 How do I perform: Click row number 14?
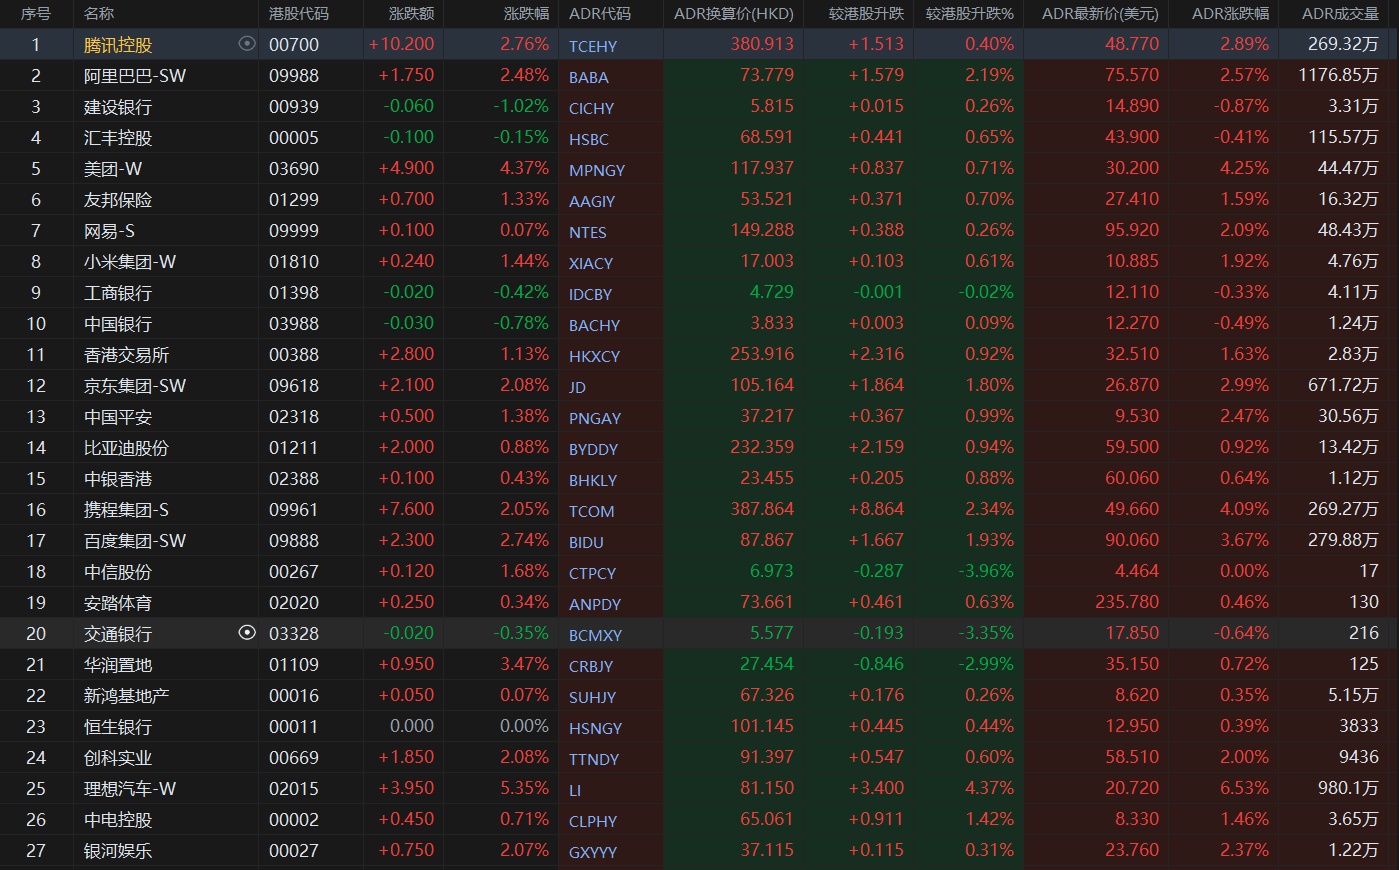pos(36,448)
